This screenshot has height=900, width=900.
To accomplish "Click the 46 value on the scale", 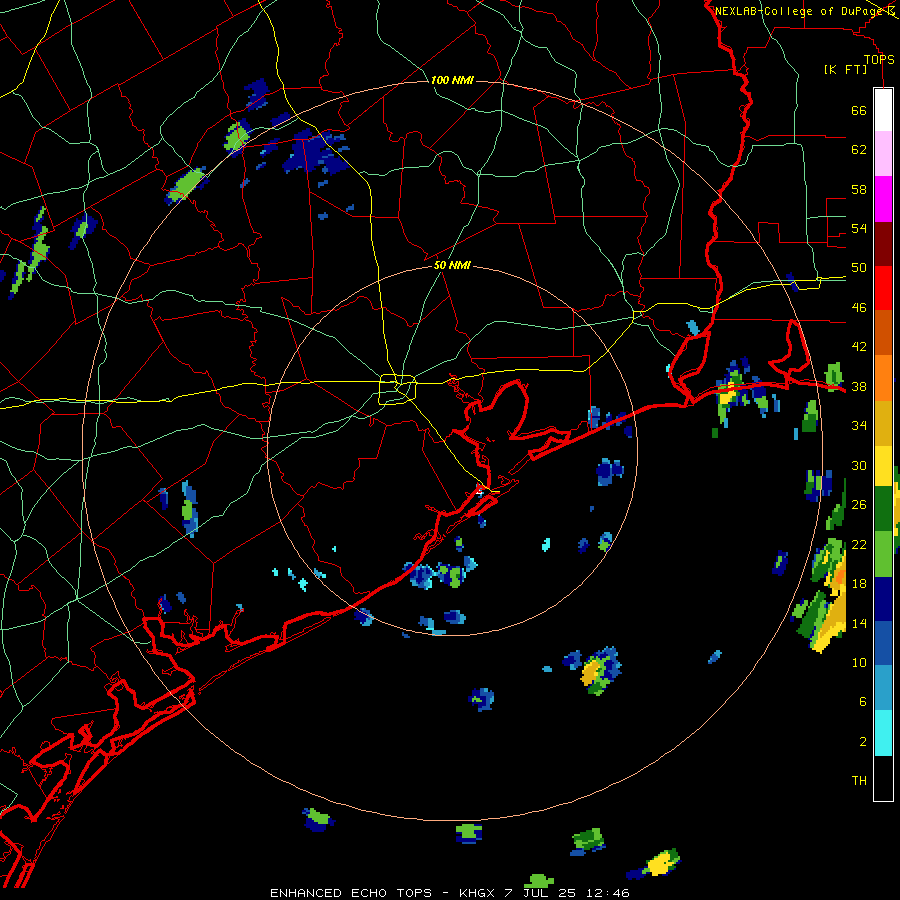I will click(x=859, y=308).
